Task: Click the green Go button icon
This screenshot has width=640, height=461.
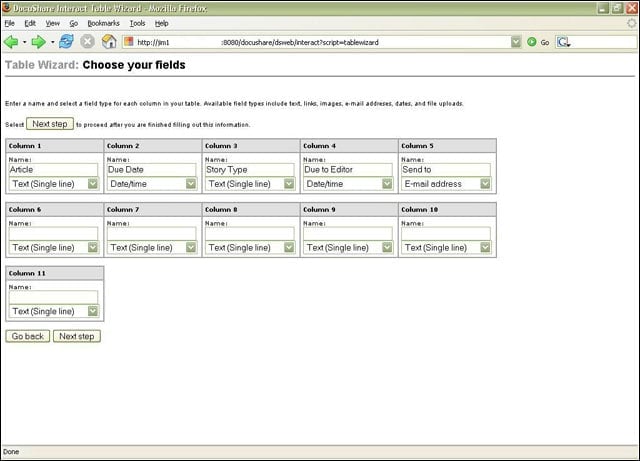Action: coord(532,42)
